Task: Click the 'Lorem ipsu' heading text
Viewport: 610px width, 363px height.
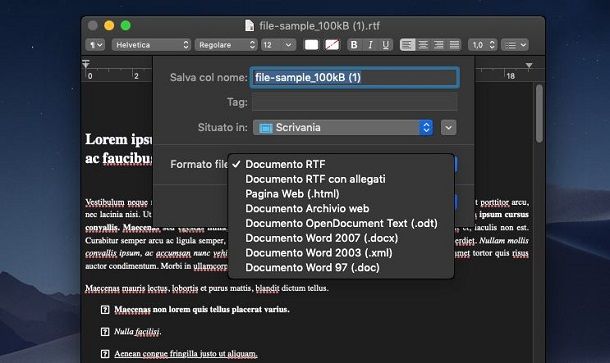Action: click(x=119, y=140)
